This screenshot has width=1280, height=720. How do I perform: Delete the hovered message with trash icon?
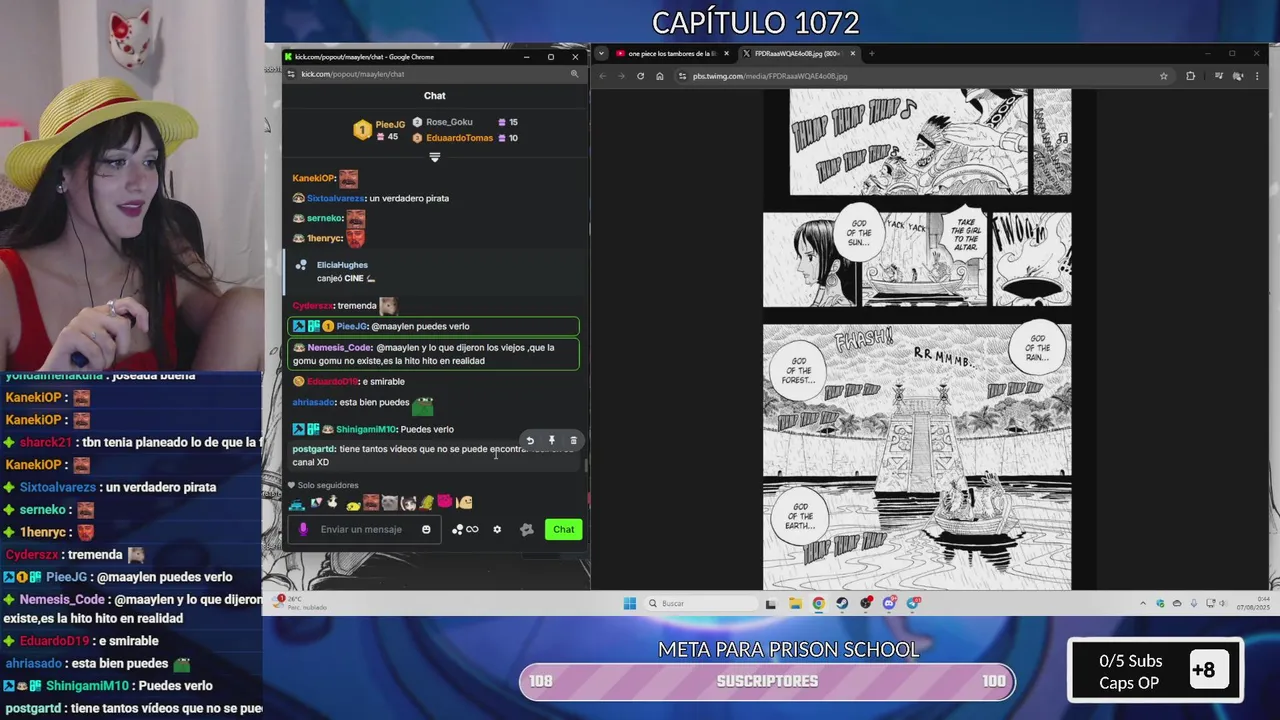[x=573, y=440]
